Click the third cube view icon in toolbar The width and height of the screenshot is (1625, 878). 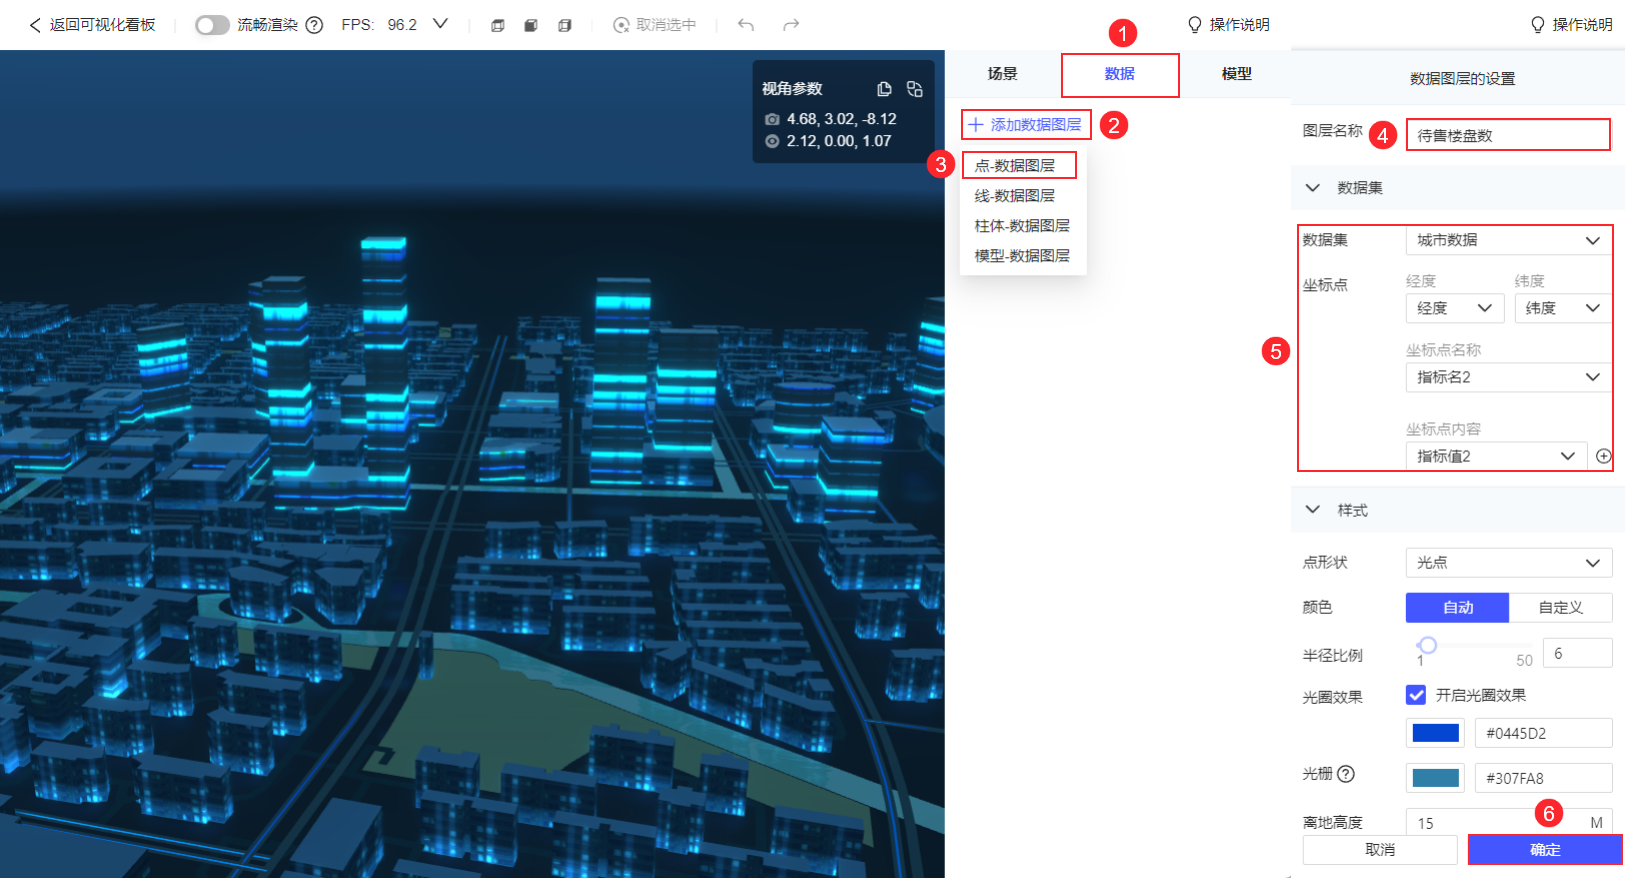(565, 25)
